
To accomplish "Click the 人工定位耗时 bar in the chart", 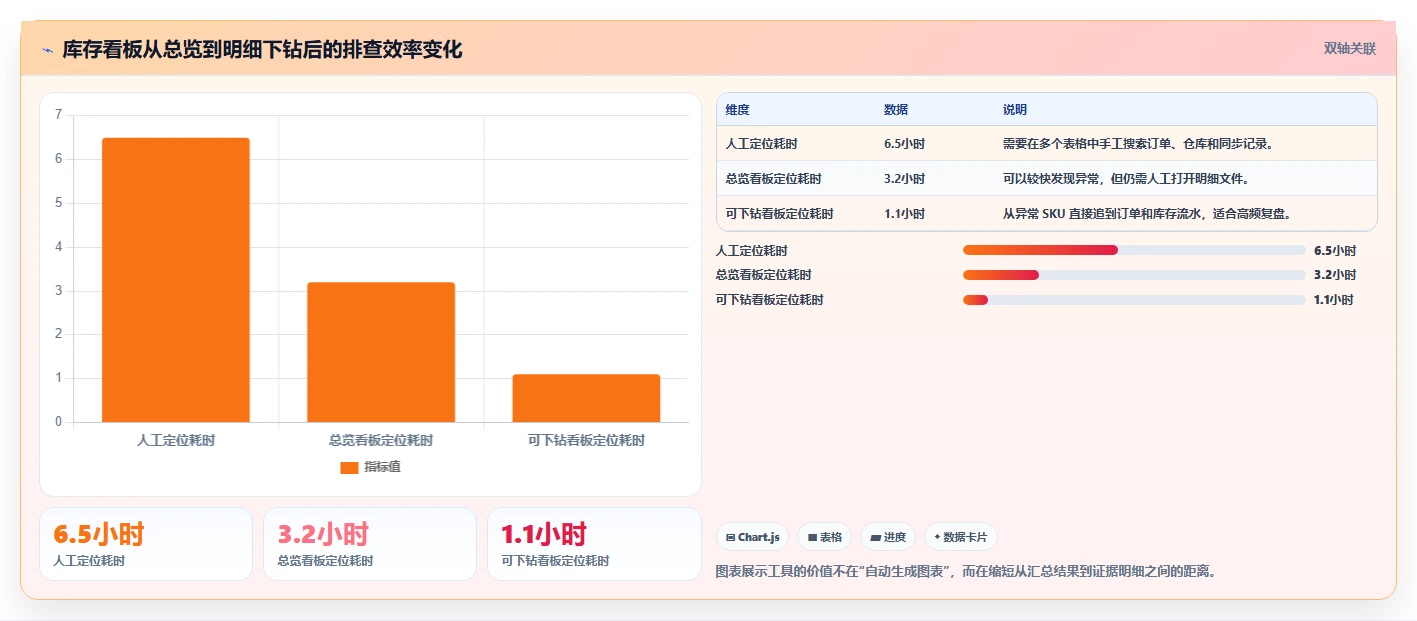I will click(x=176, y=280).
